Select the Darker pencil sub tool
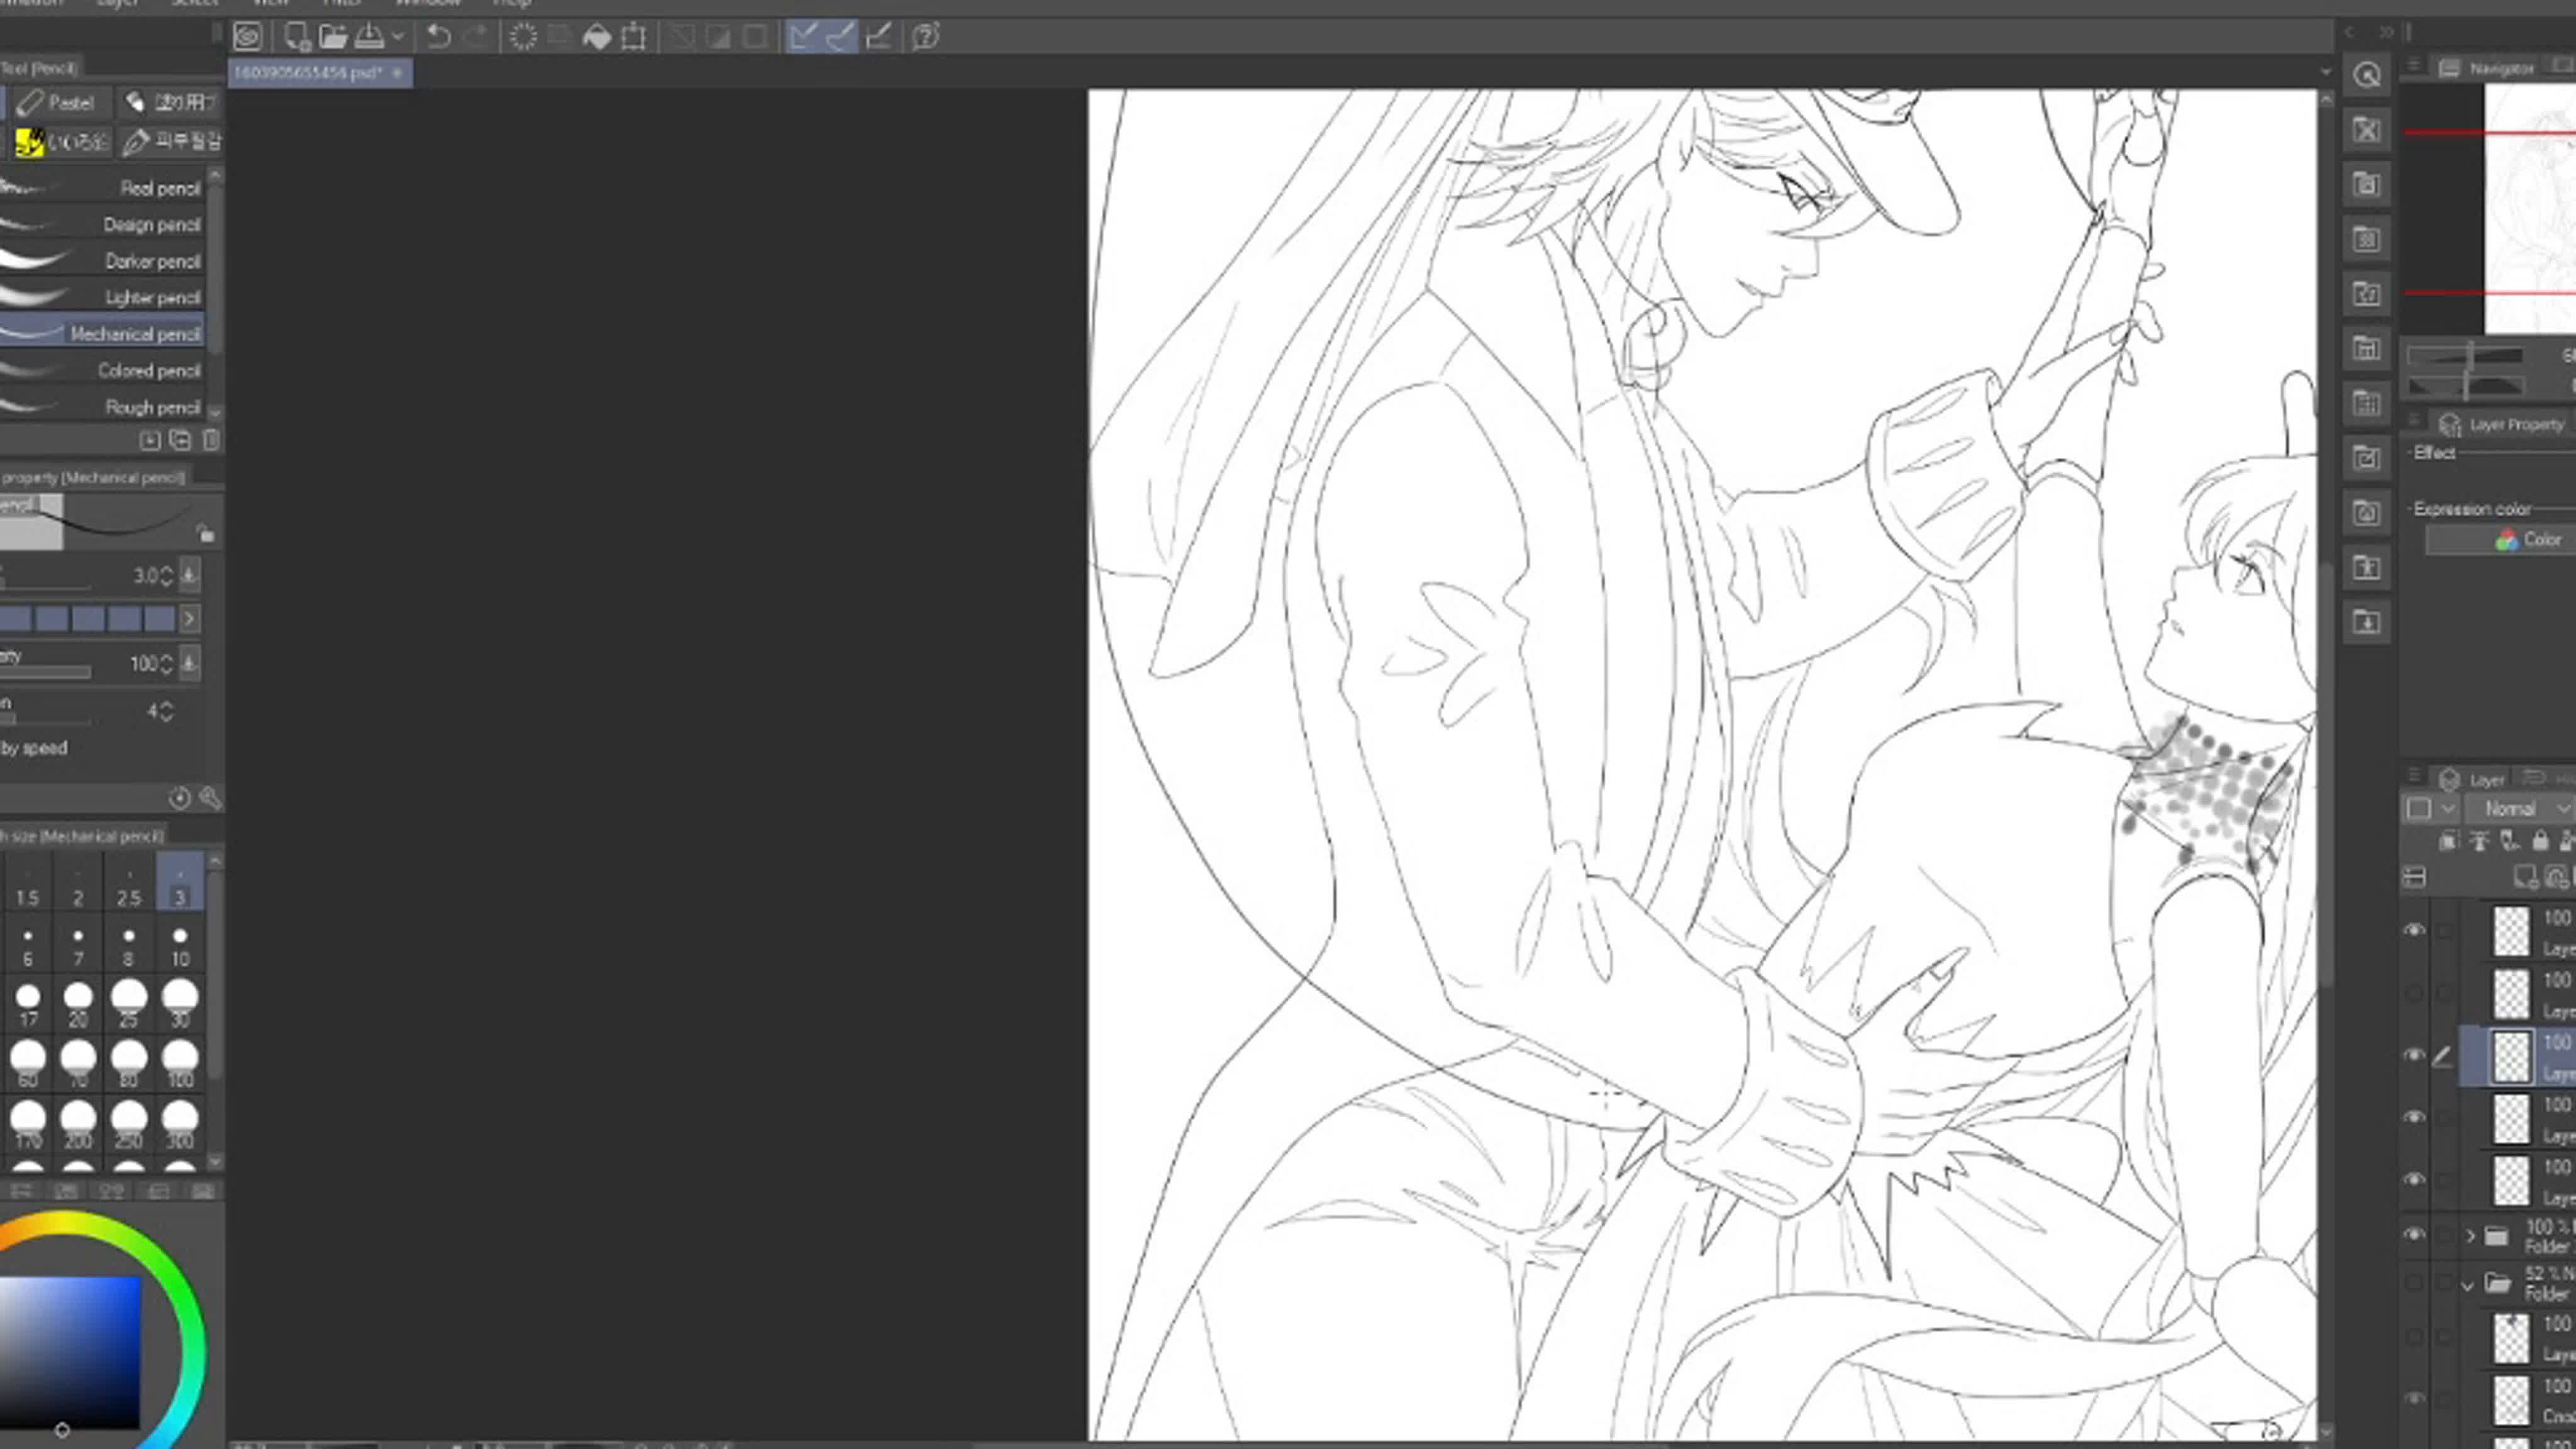The width and height of the screenshot is (2576, 1449). pos(102,261)
